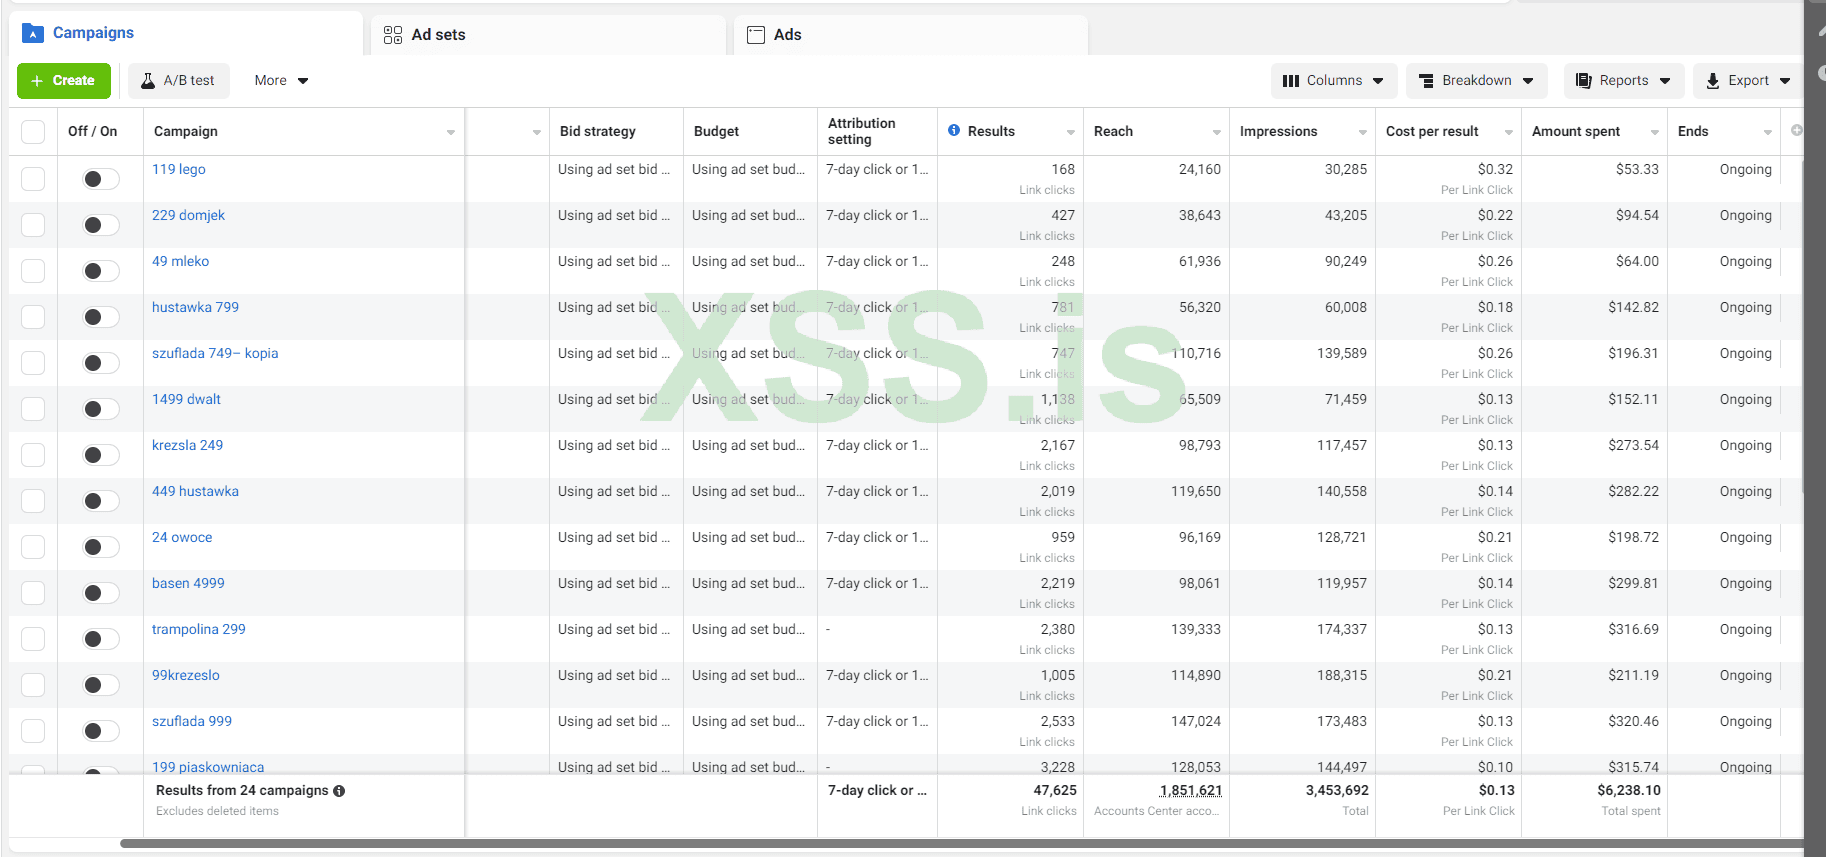Open the More menu
Viewport: 1826px width, 857px height.
[x=281, y=81]
